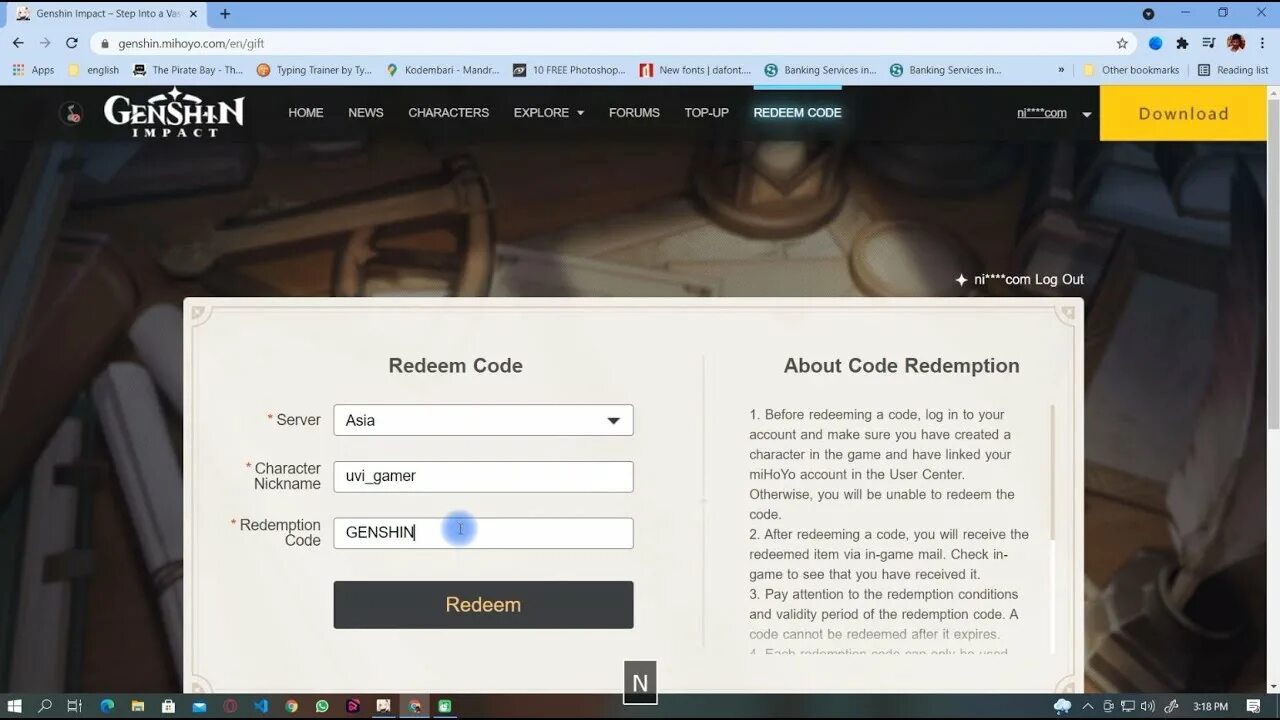This screenshot has width=1280, height=720.
Task: Open Chrome three-dot menu
Action: click(1262, 43)
